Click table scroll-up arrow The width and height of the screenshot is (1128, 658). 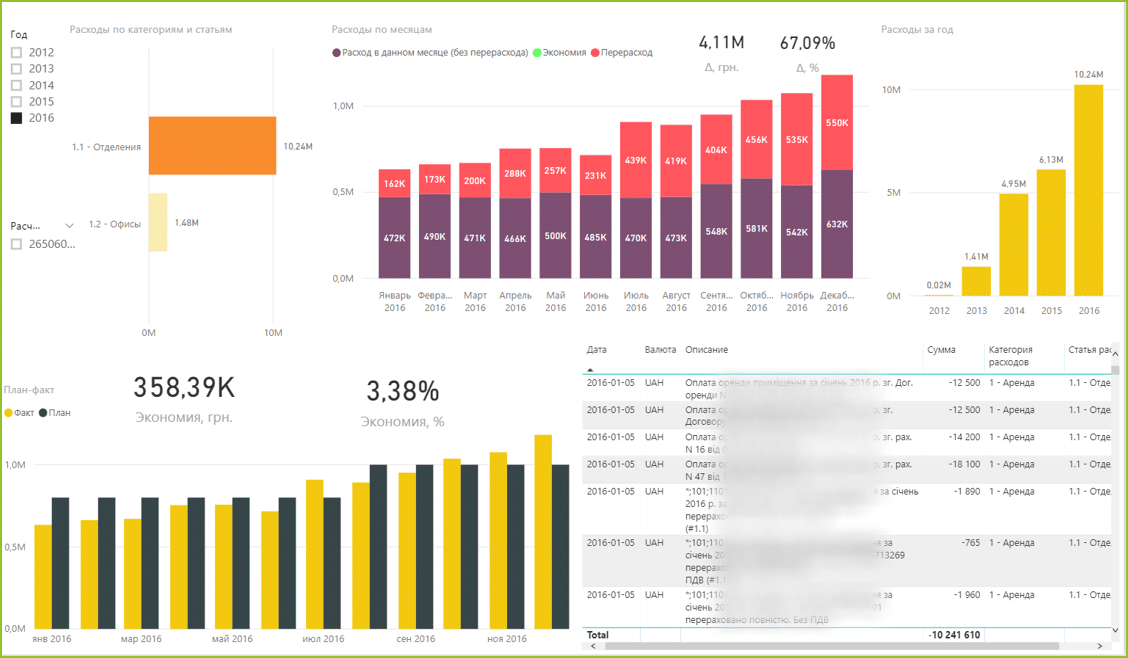point(1115,353)
